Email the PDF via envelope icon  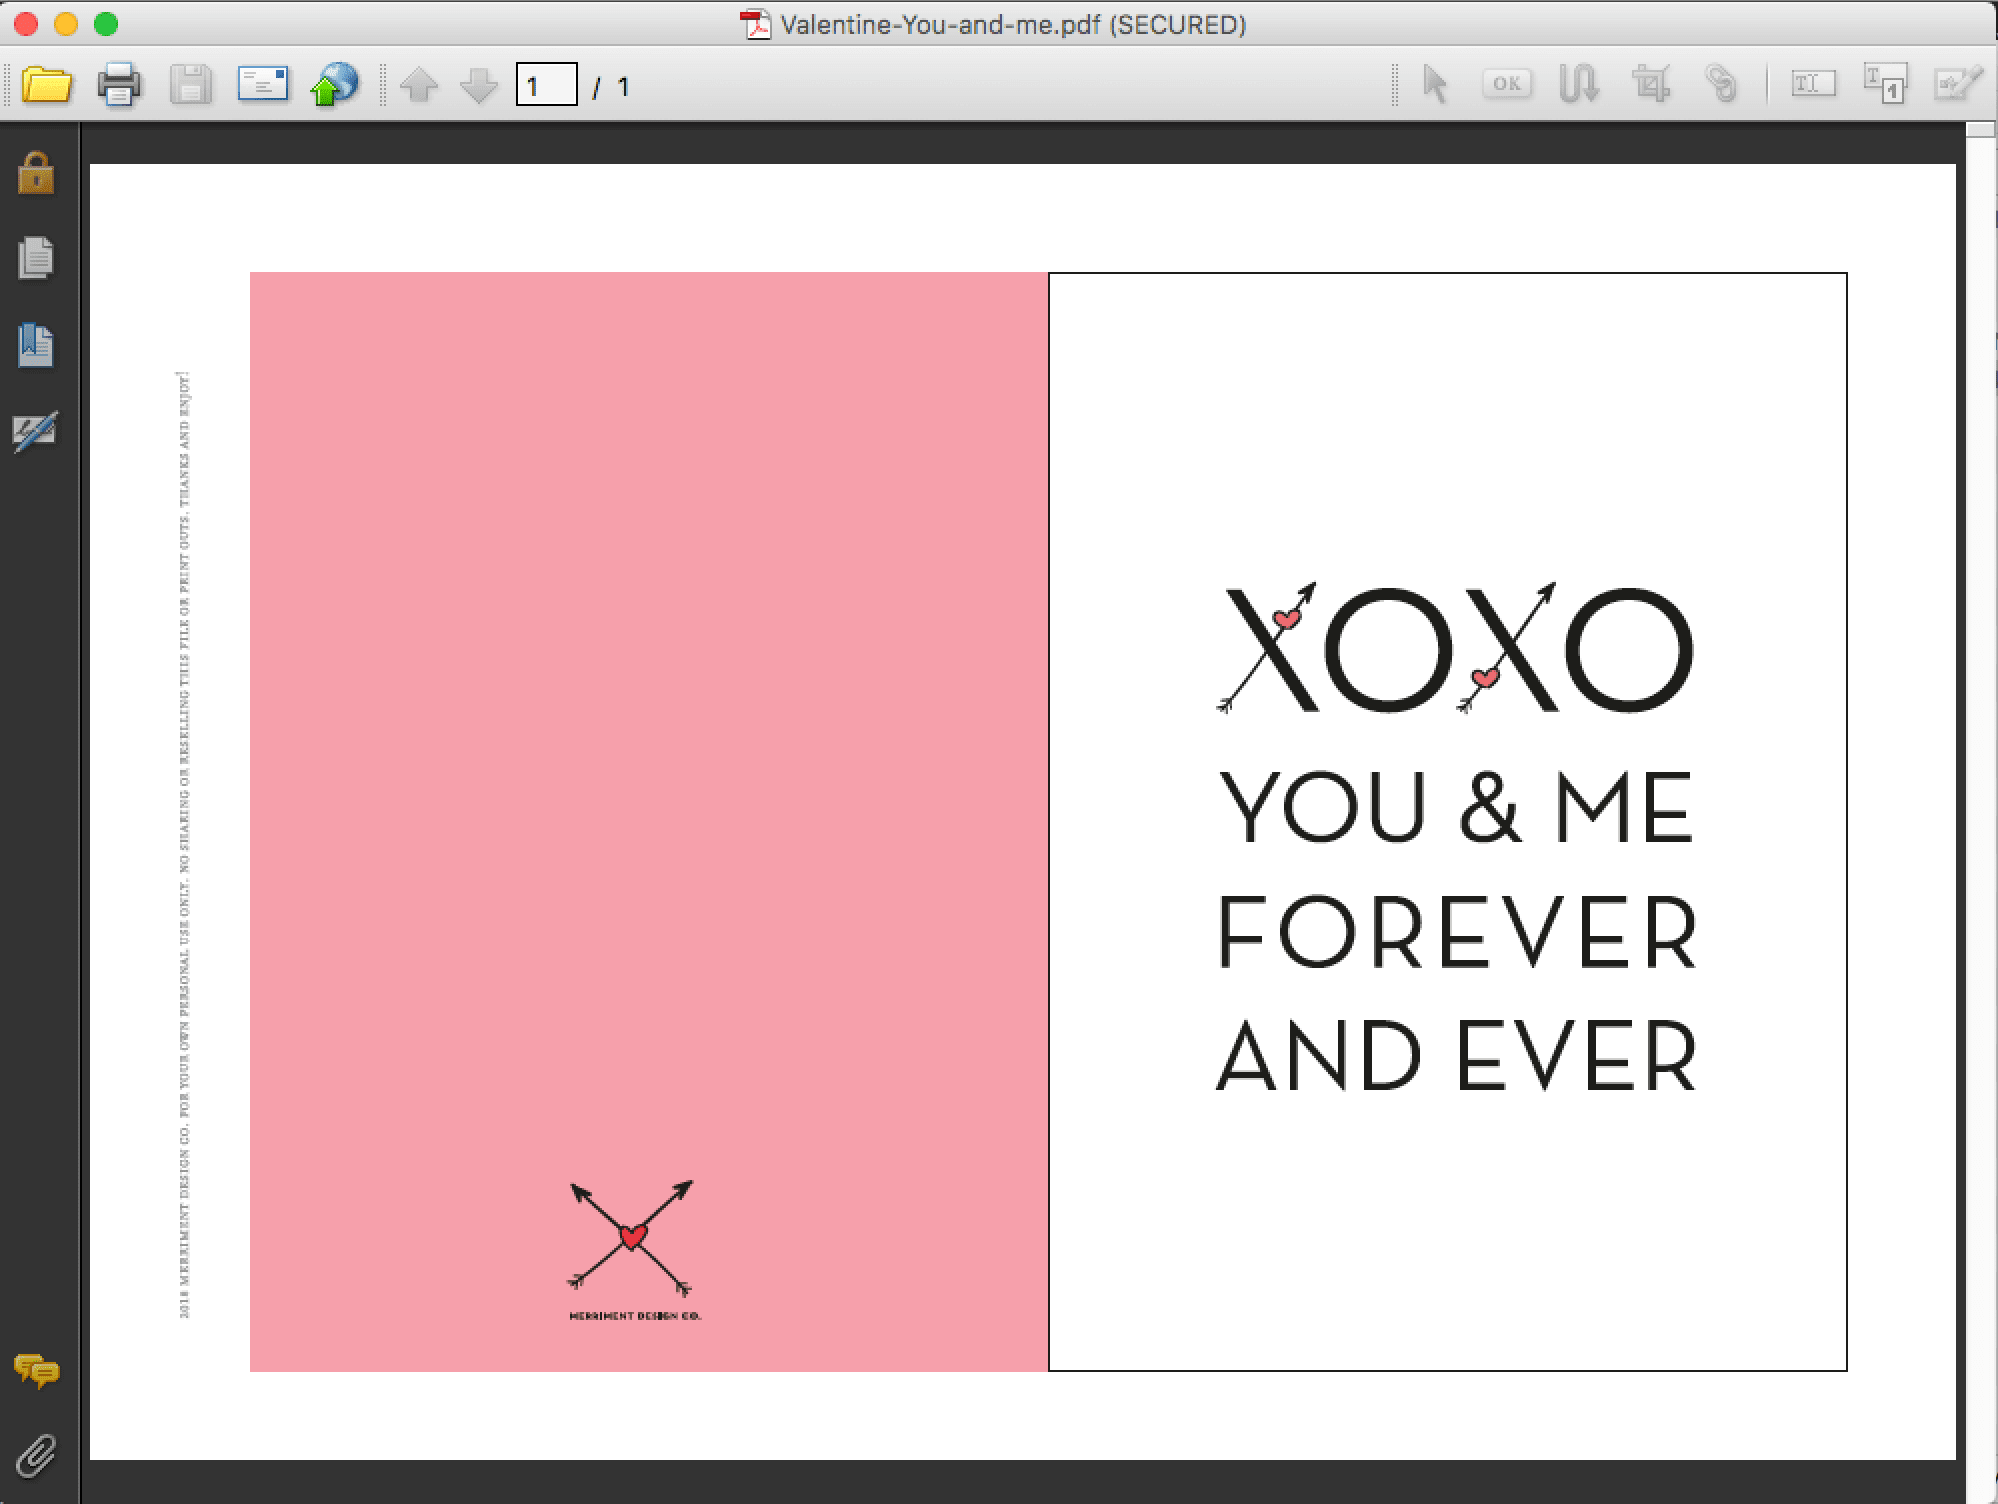coord(263,84)
